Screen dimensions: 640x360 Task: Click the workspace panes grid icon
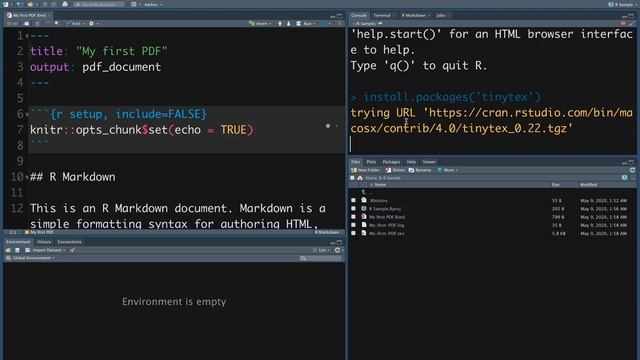coord(133,4)
